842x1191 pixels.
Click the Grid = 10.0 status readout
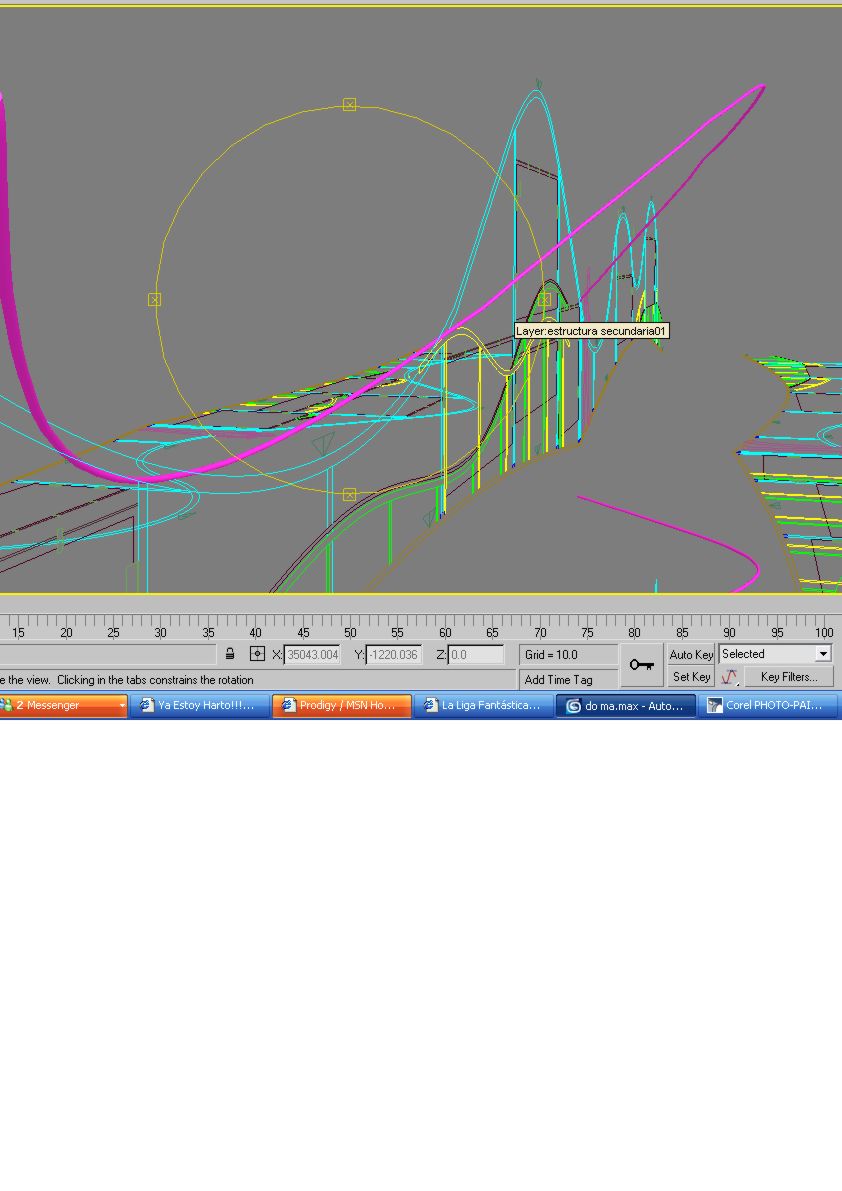567,655
